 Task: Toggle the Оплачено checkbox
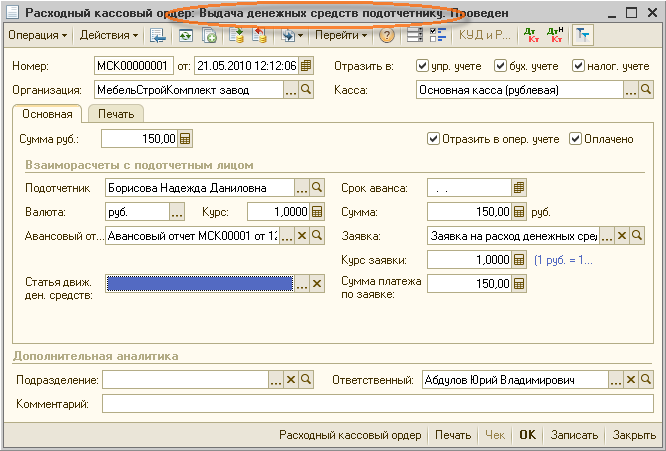coord(575,139)
